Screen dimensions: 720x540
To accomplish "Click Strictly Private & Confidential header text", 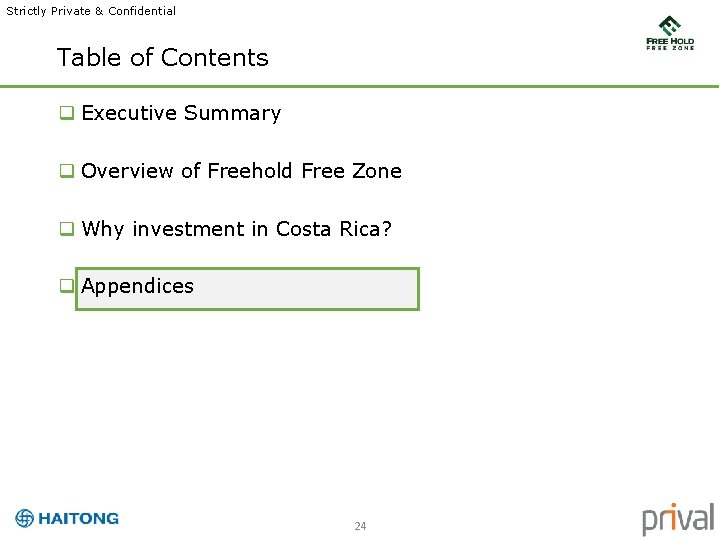I will coord(91,11).
